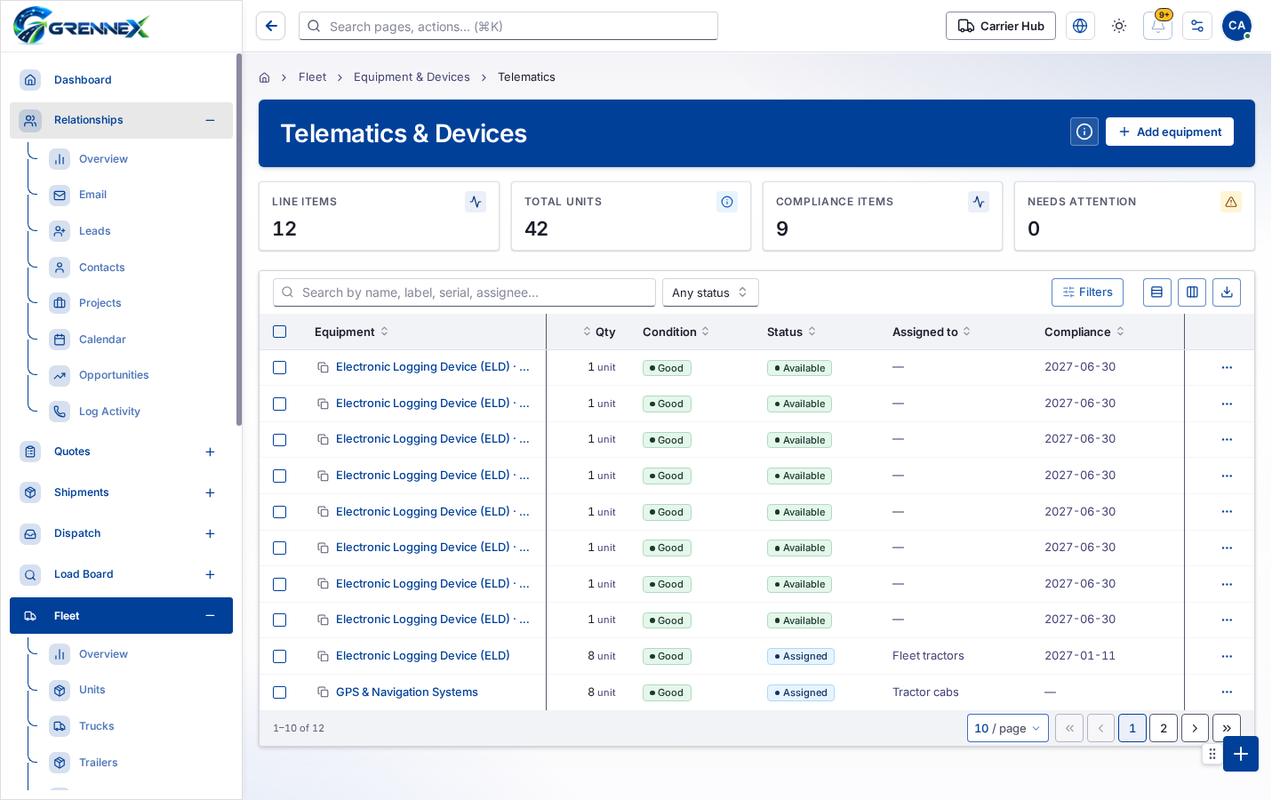Check the Fleet tractors ELD row checkbox

click(280, 656)
